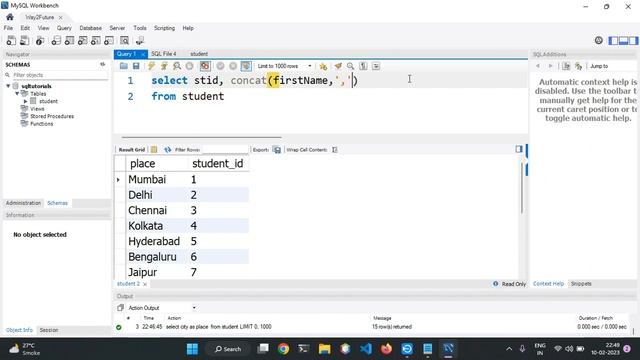640x360 pixels.
Task: Open the Query menu
Action: pyautogui.click(x=64, y=28)
